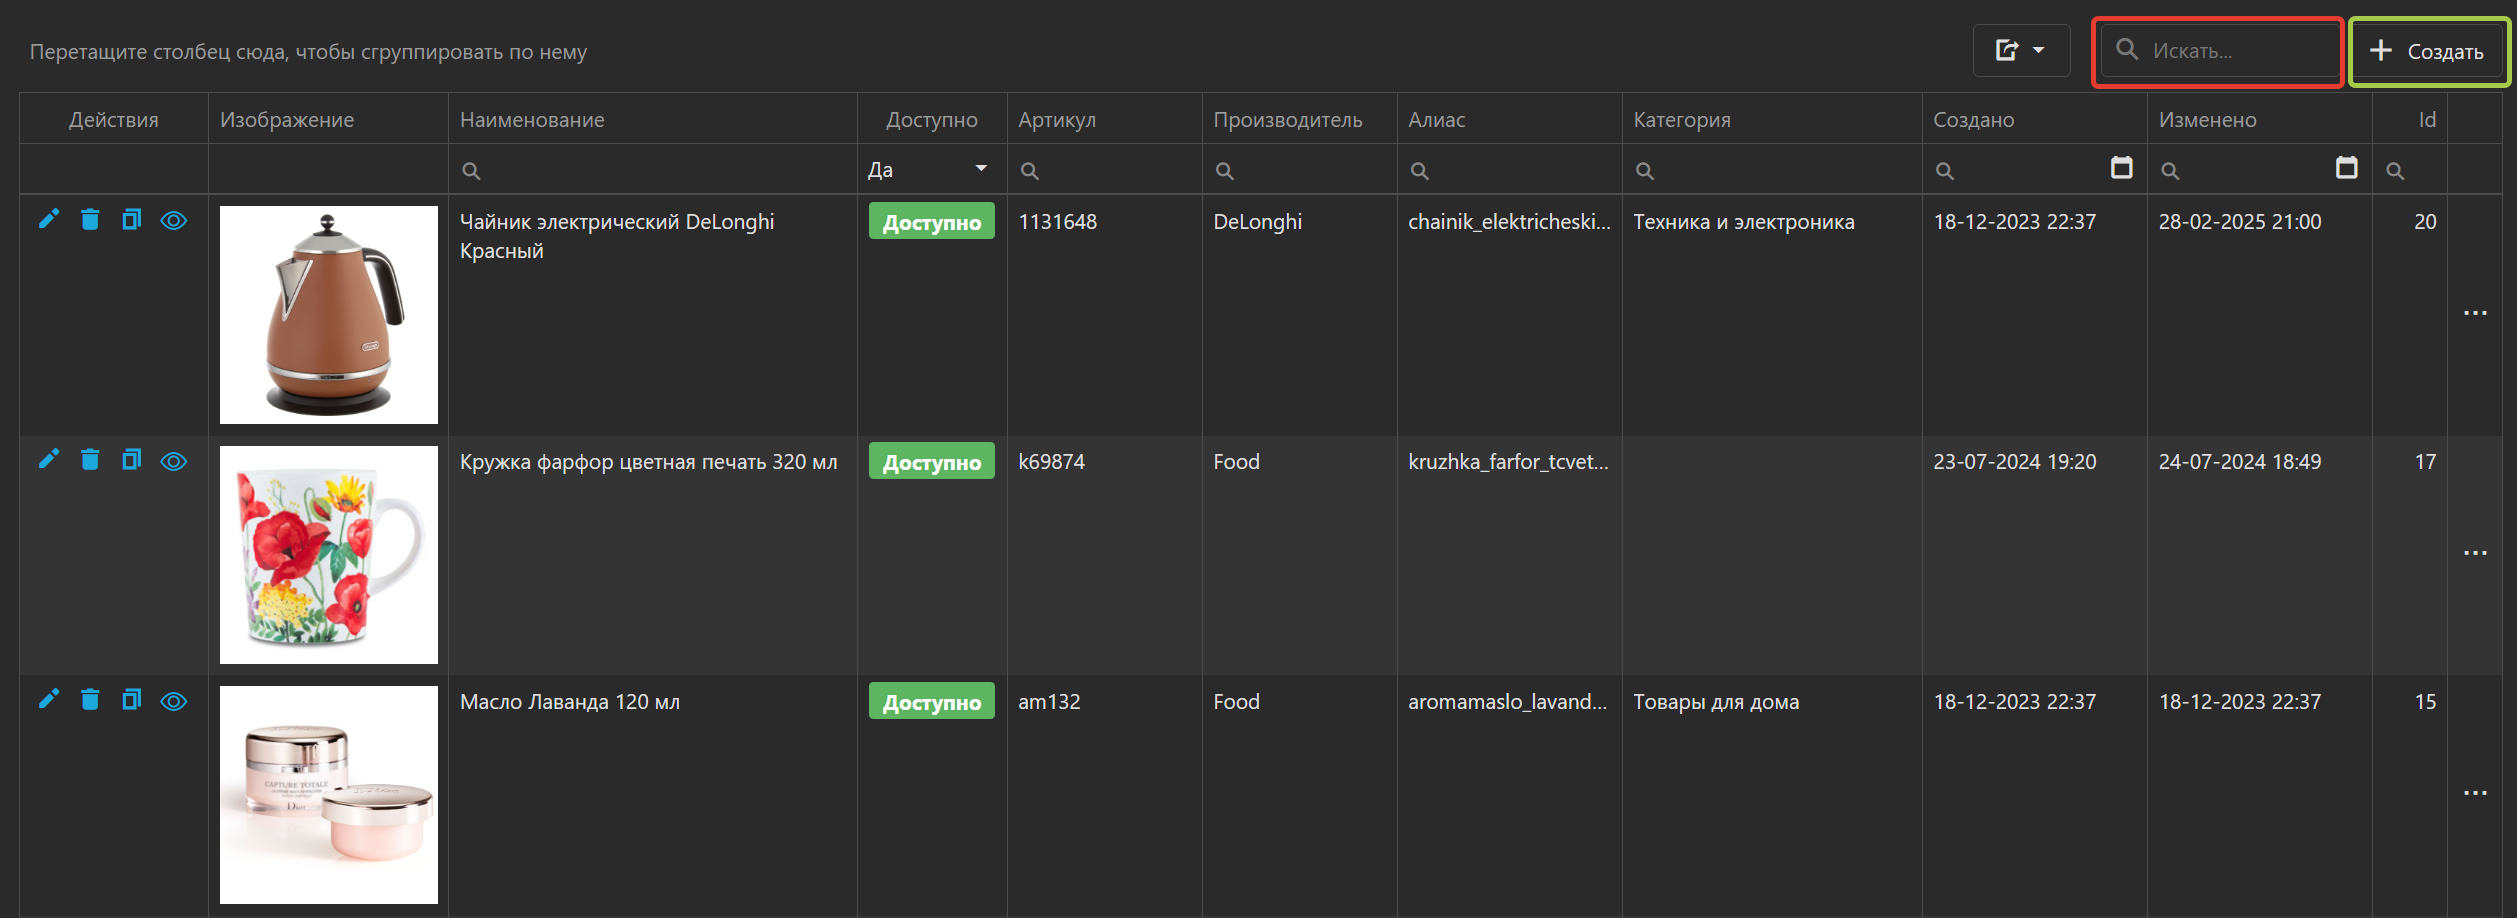Viewport: 2517px width, 918px height.
Task: Click the Создать button
Action: [x=2427, y=51]
